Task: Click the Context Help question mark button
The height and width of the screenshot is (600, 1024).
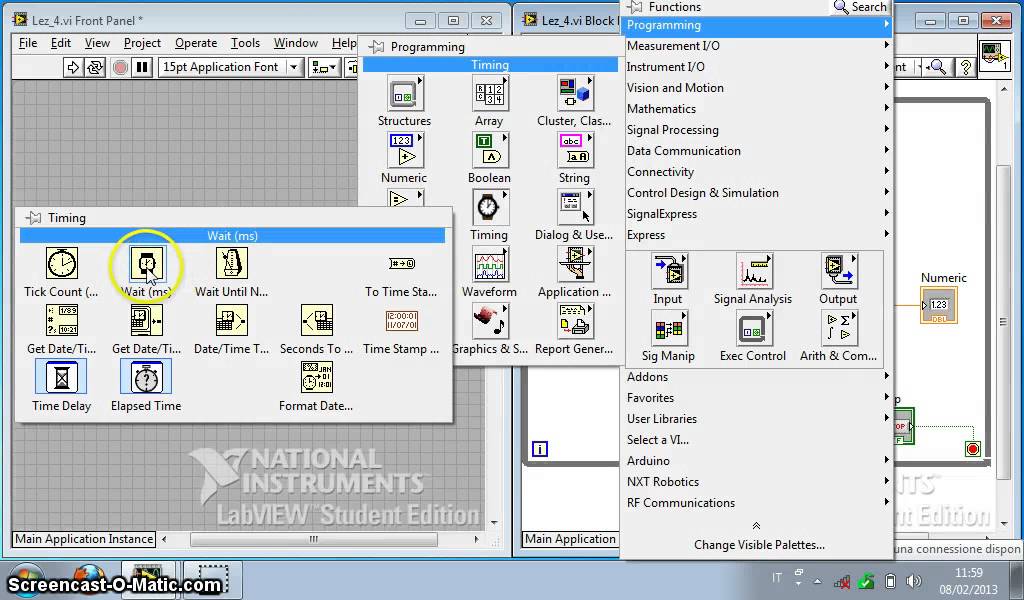Action: tap(965, 67)
